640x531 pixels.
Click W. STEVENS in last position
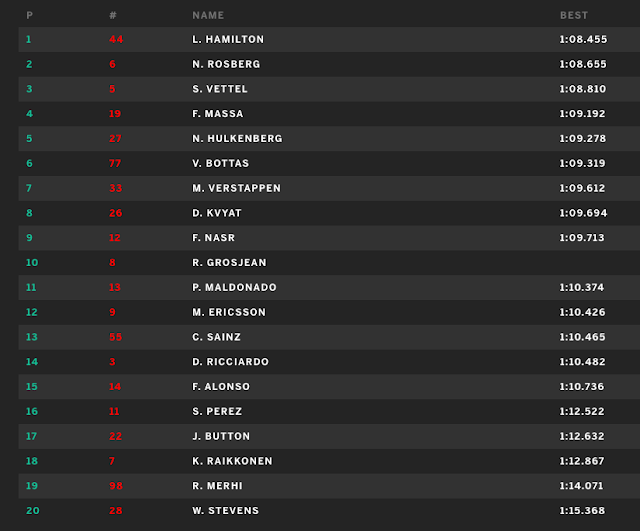click(x=225, y=511)
